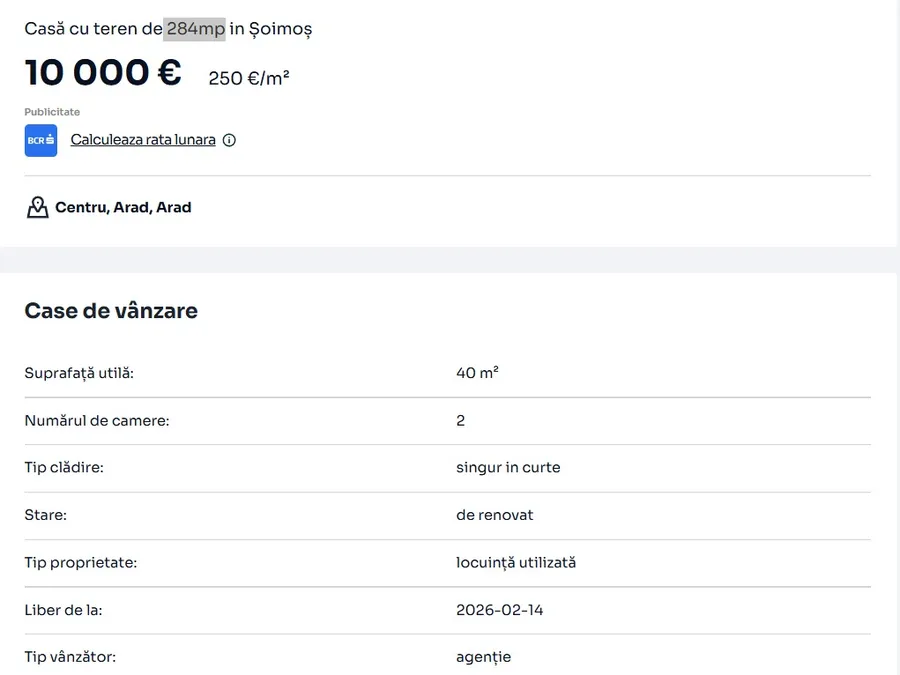Click the Publicitate label

[x=52, y=112]
